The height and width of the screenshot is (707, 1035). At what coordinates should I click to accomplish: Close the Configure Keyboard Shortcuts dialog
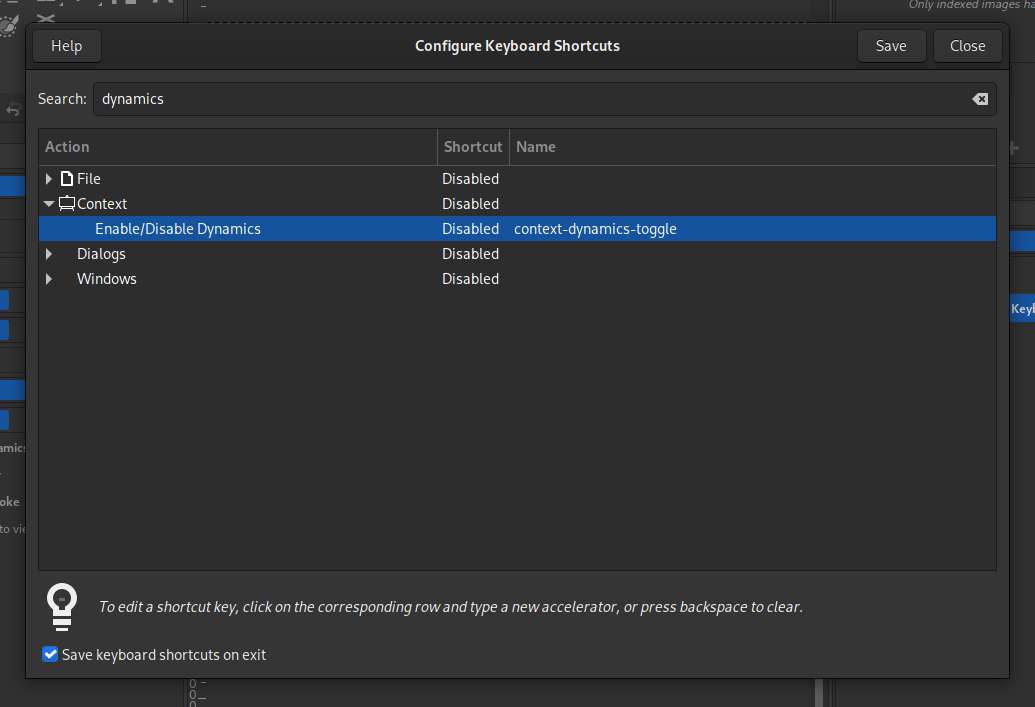point(967,45)
